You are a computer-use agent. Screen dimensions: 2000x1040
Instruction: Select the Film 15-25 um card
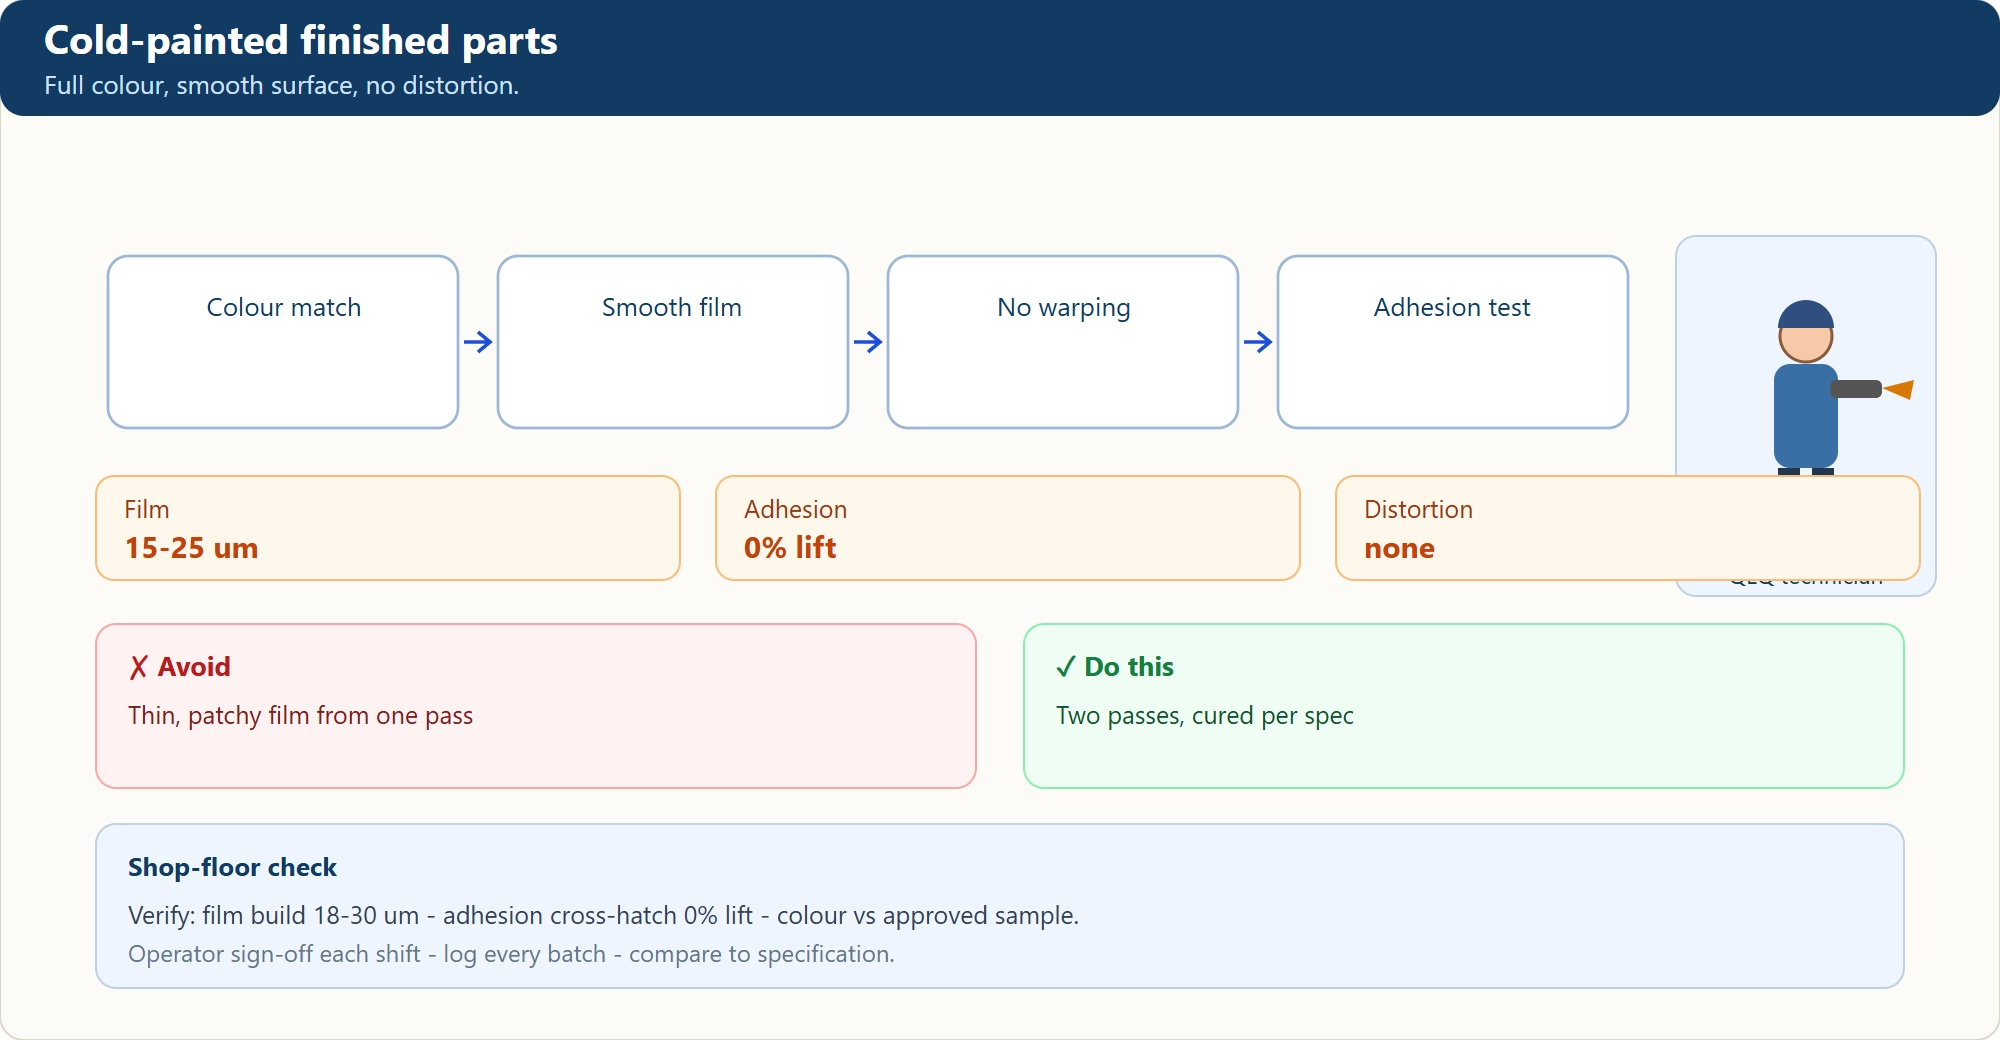(x=388, y=528)
